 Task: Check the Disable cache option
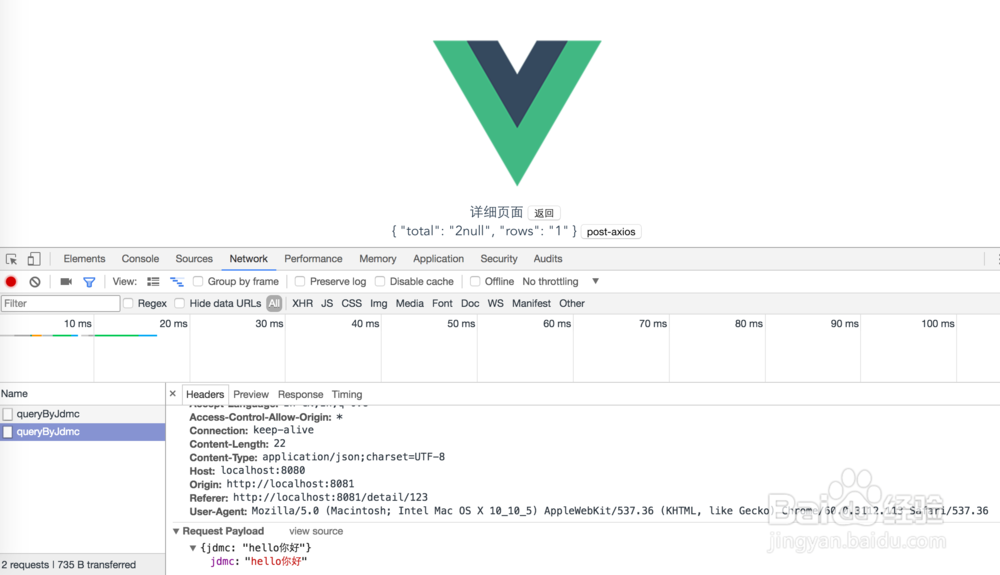[x=380, y=281]
